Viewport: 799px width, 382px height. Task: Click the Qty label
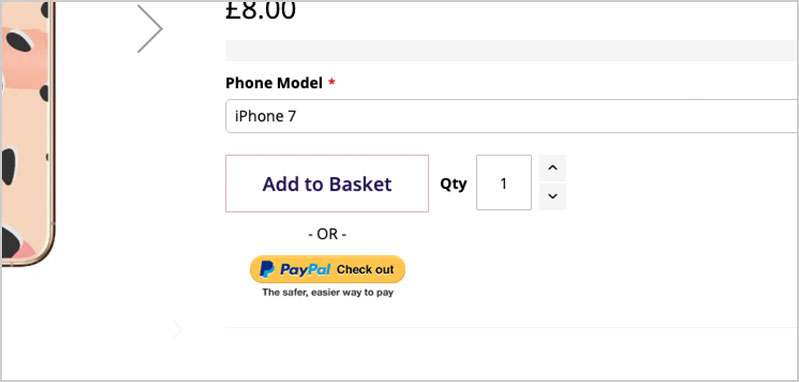coord(454,184)
